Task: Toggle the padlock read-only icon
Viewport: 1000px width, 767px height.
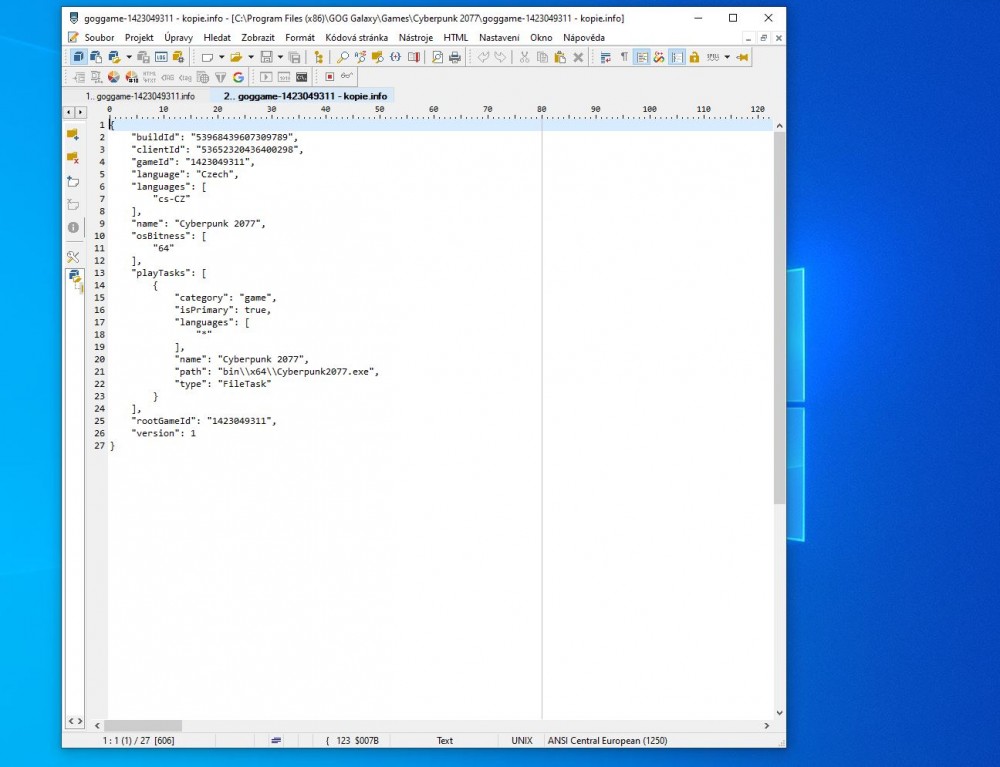Action: (x=694, y=57)
